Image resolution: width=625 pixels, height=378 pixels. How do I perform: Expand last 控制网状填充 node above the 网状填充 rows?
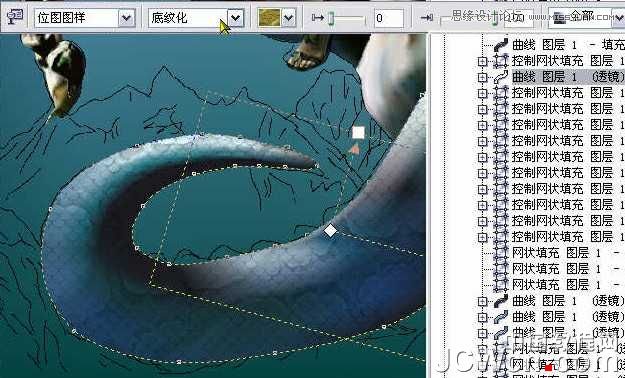[482, 237]
